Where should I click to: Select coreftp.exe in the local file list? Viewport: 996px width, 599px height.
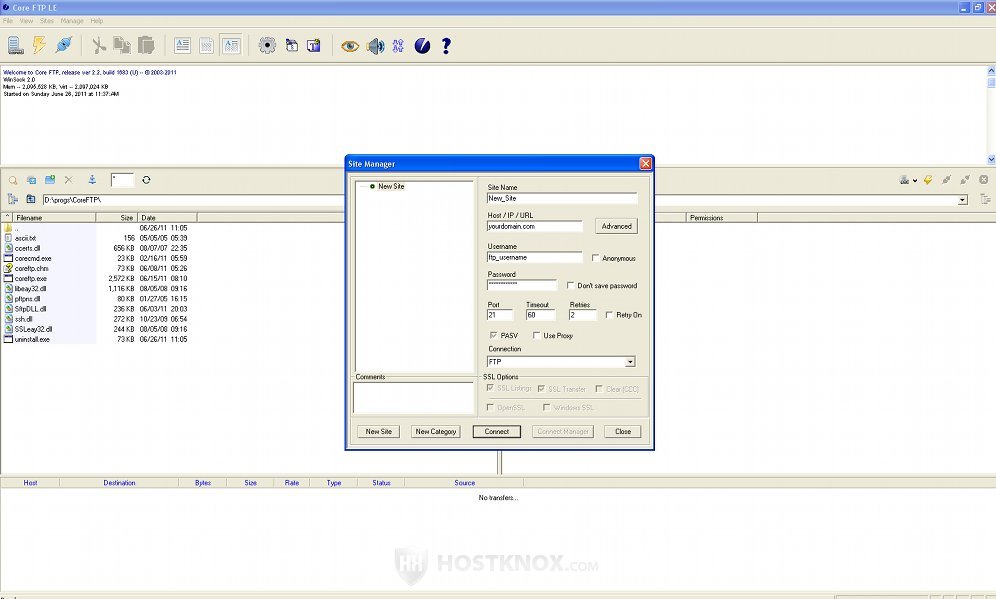[30, 278]
